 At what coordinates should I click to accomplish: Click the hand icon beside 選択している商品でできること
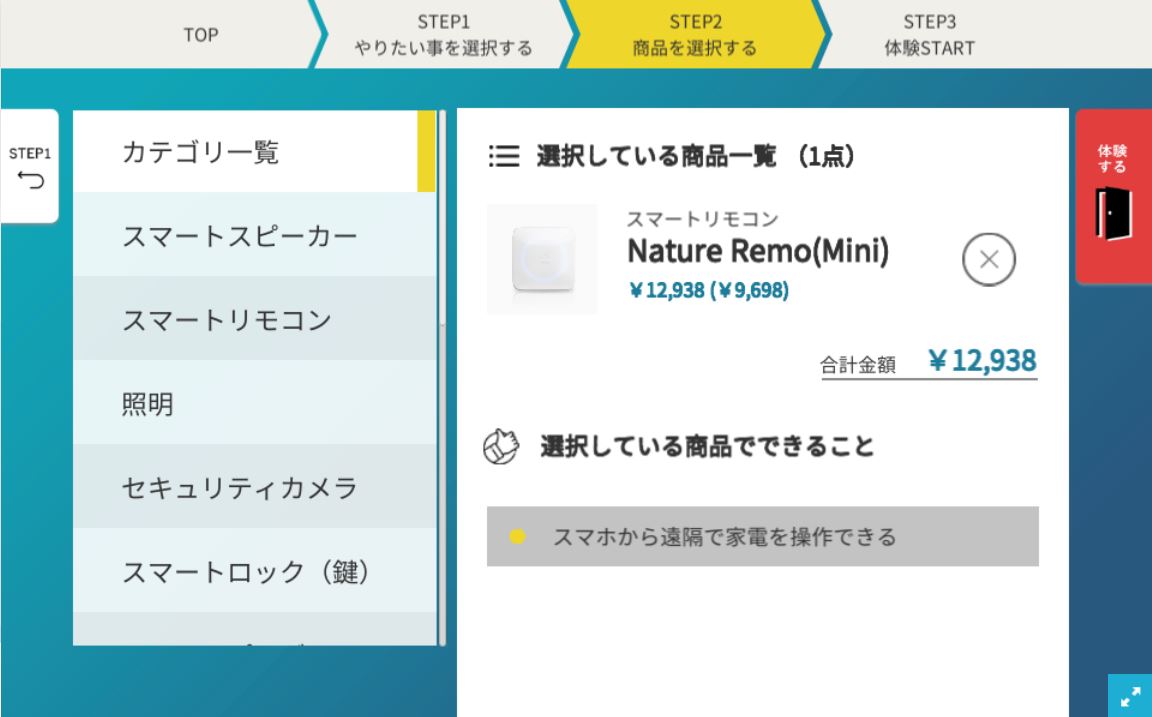(x=501, y=447)
